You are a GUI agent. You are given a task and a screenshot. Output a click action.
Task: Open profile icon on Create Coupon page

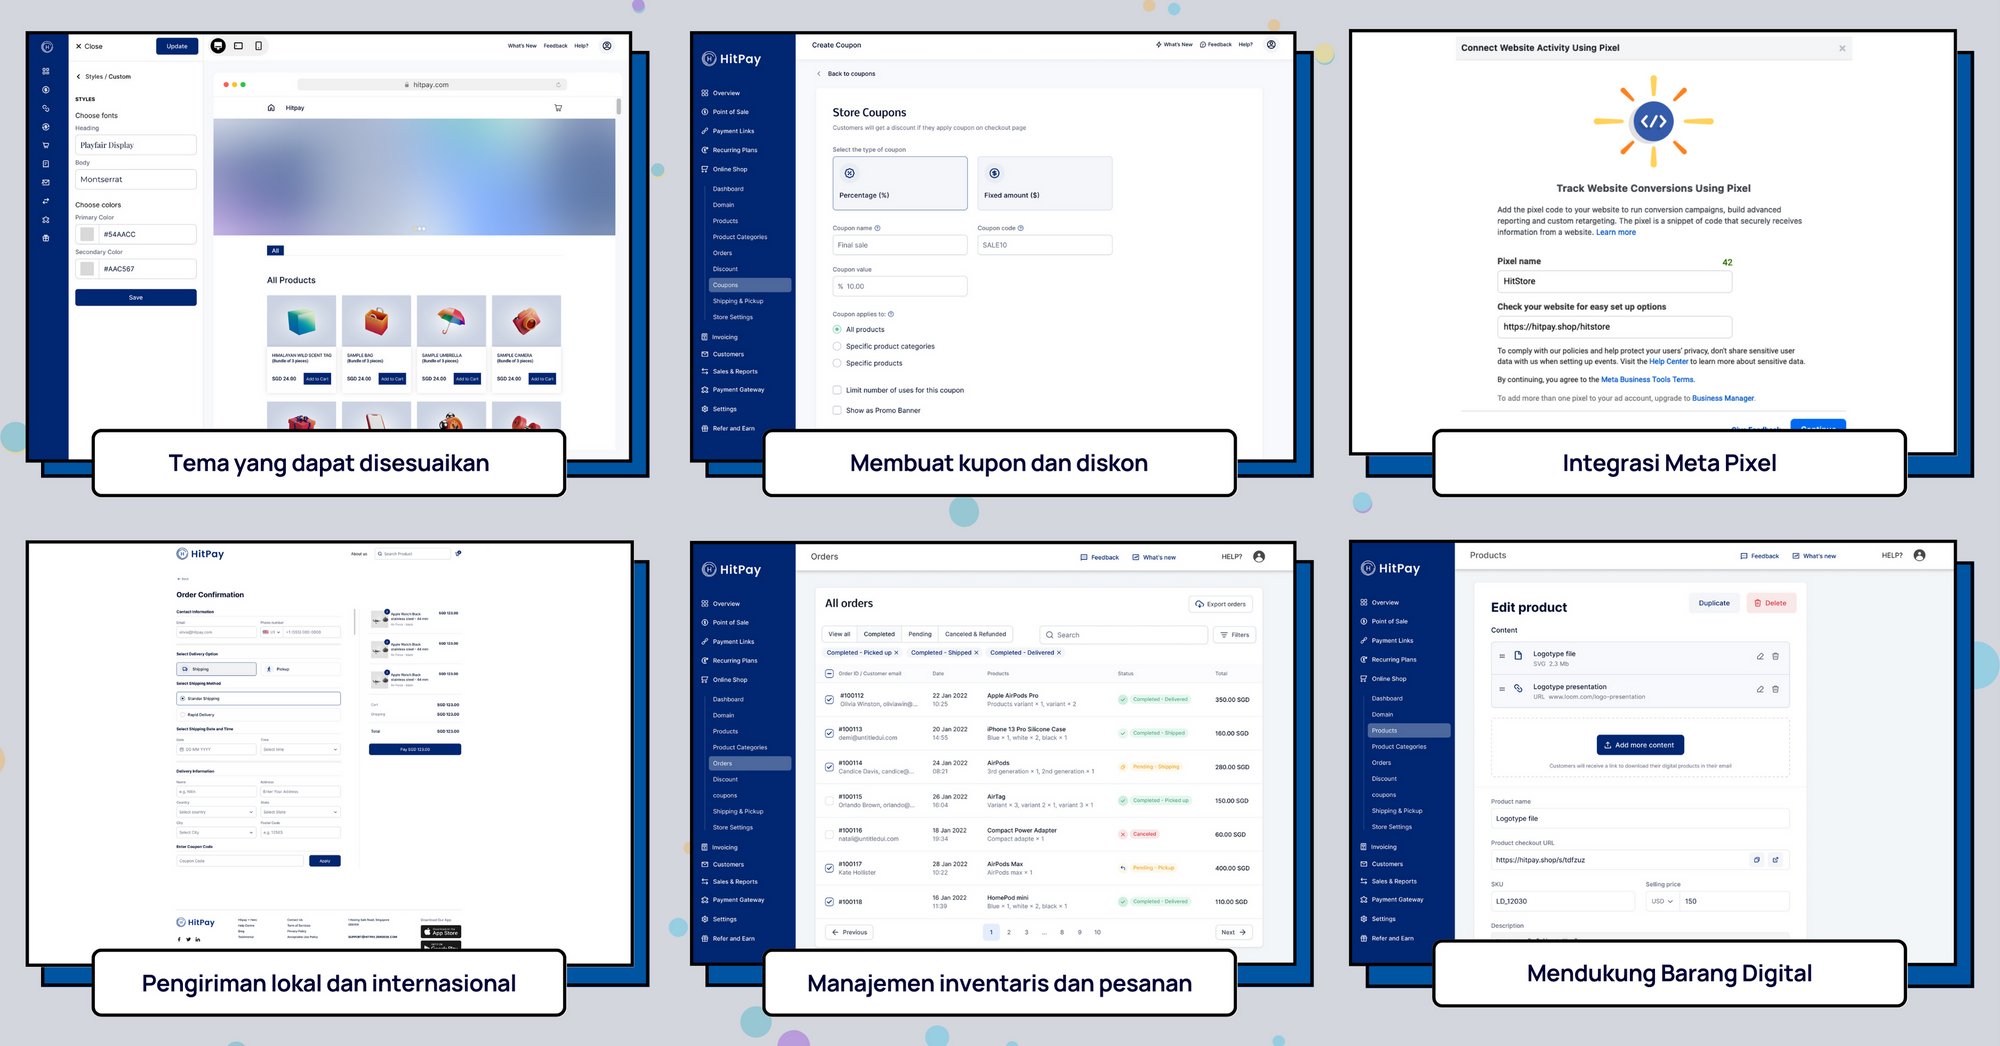coord(1271,45)
